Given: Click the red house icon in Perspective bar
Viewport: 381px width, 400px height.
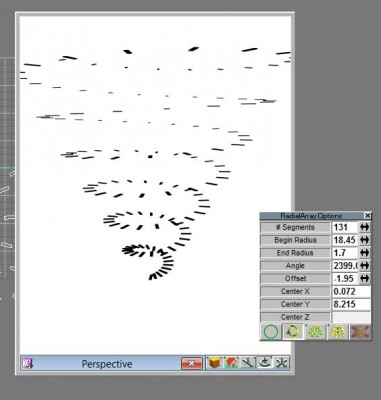Looking at the screenshot, I should [232, 363].
